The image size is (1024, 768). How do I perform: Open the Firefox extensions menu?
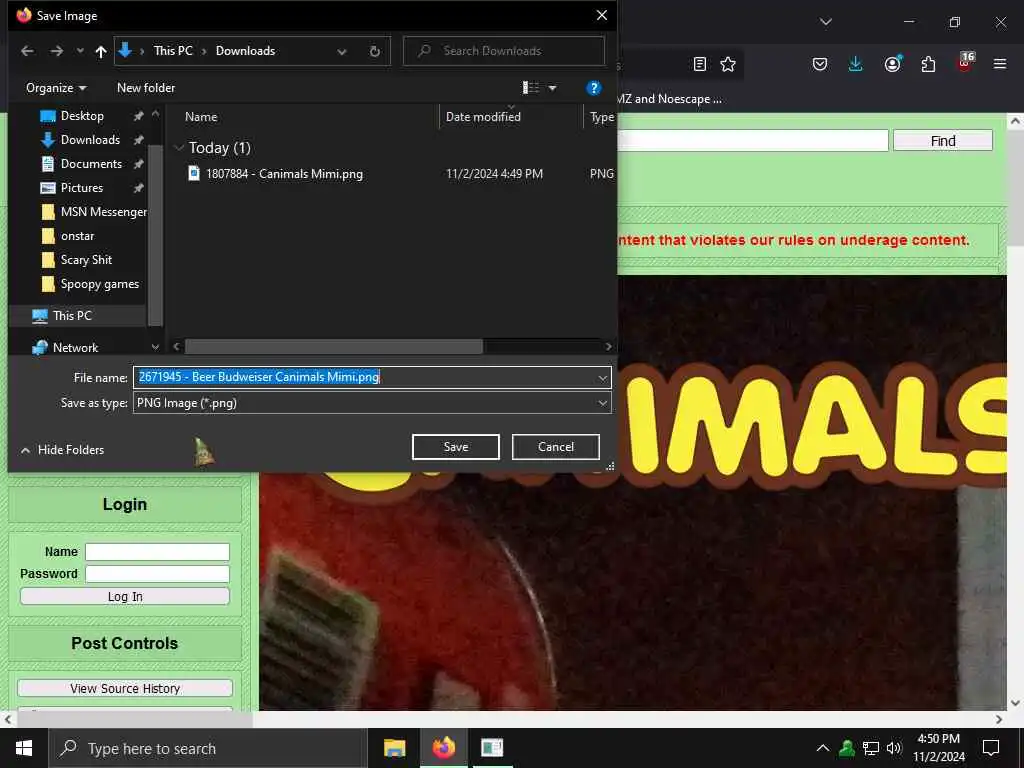tap(928, 64)
